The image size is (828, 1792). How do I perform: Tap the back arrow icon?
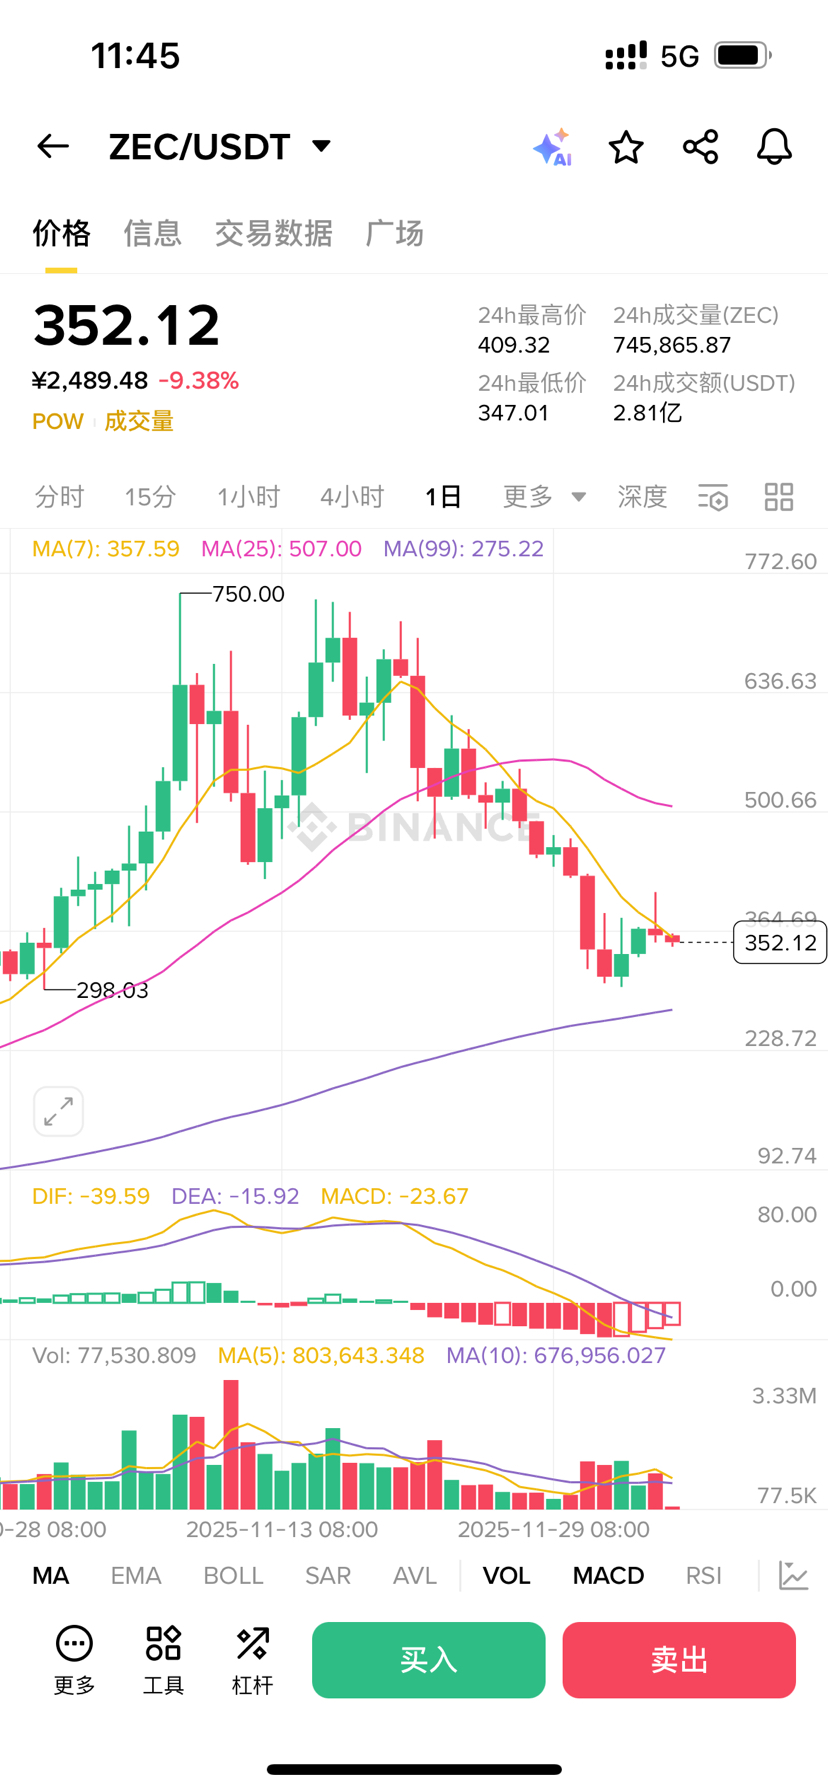click(x=53, y=147)
